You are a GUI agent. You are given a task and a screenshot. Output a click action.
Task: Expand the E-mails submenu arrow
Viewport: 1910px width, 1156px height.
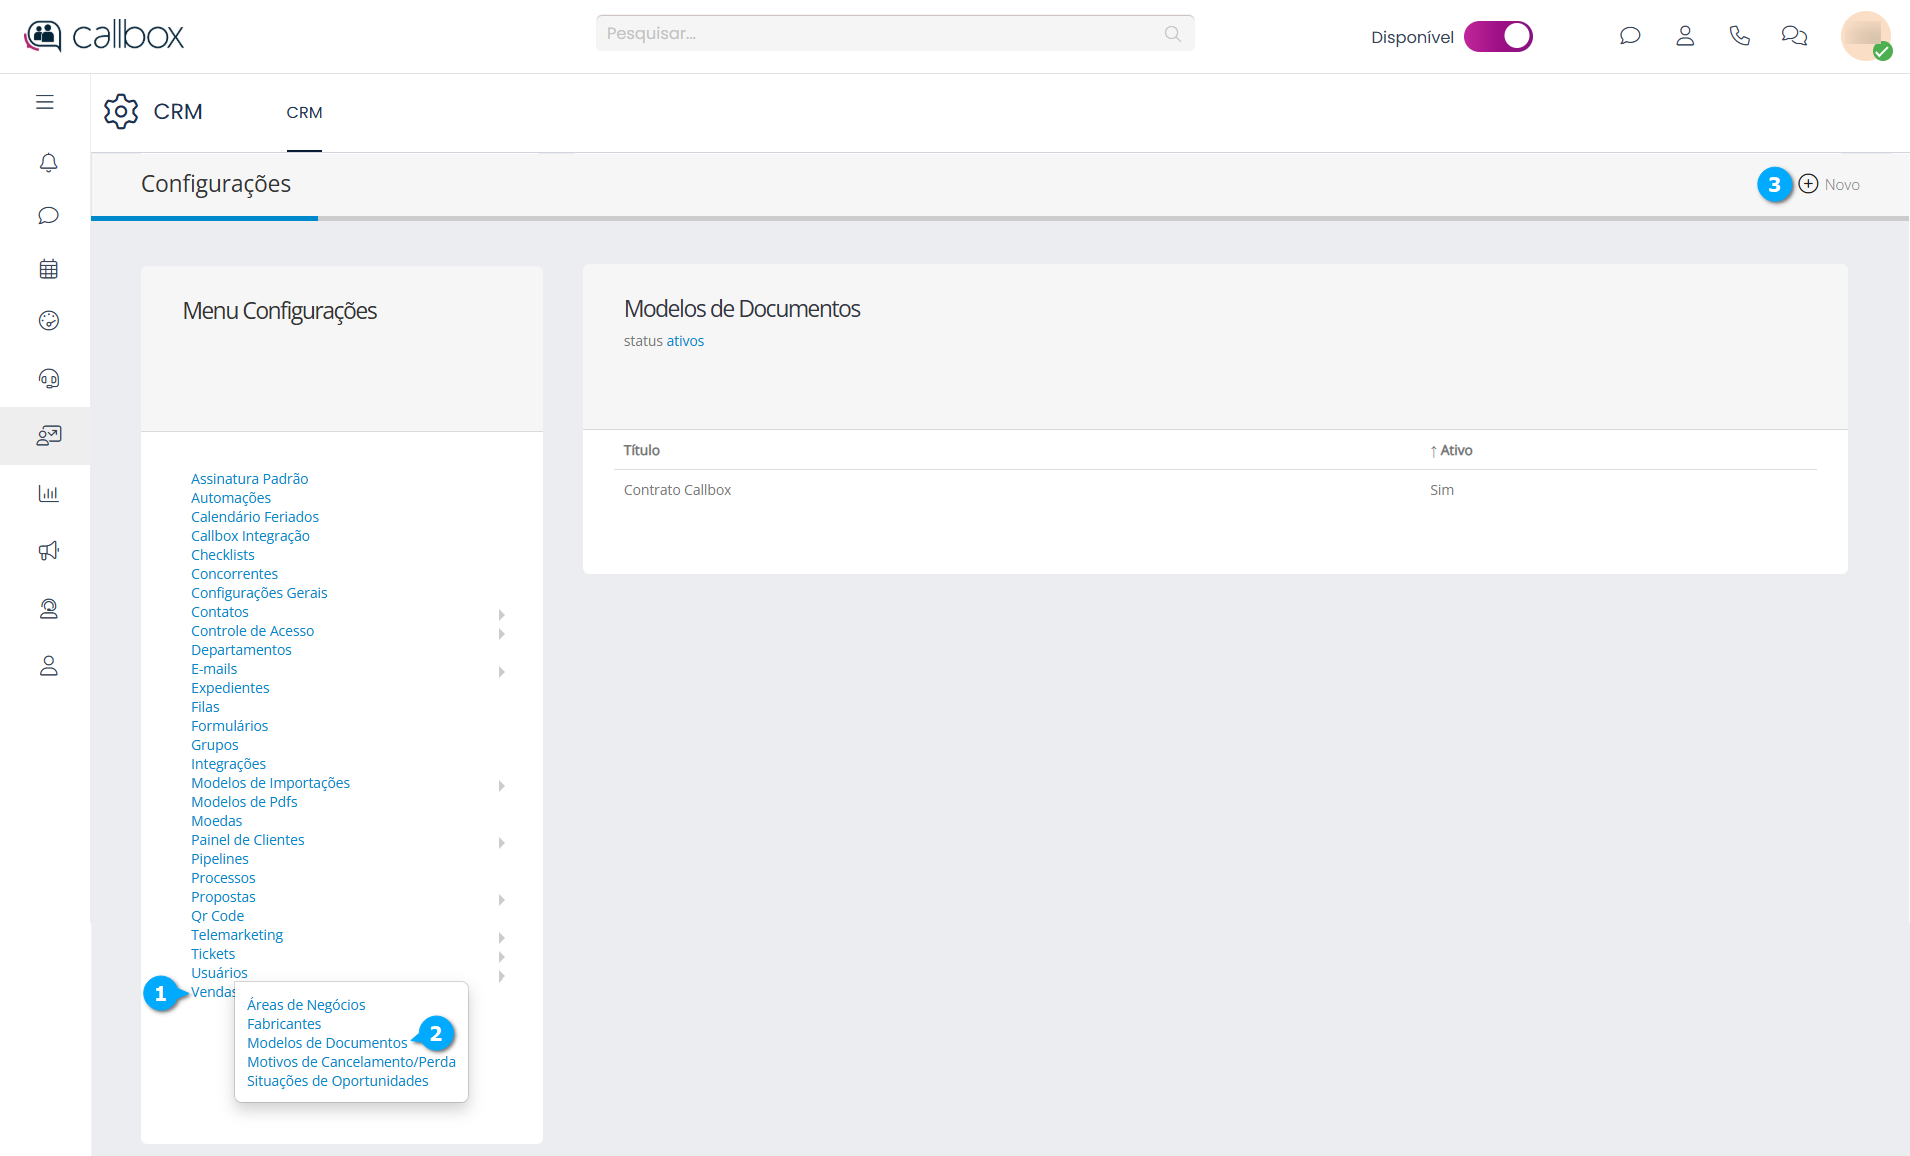point(501,671)
